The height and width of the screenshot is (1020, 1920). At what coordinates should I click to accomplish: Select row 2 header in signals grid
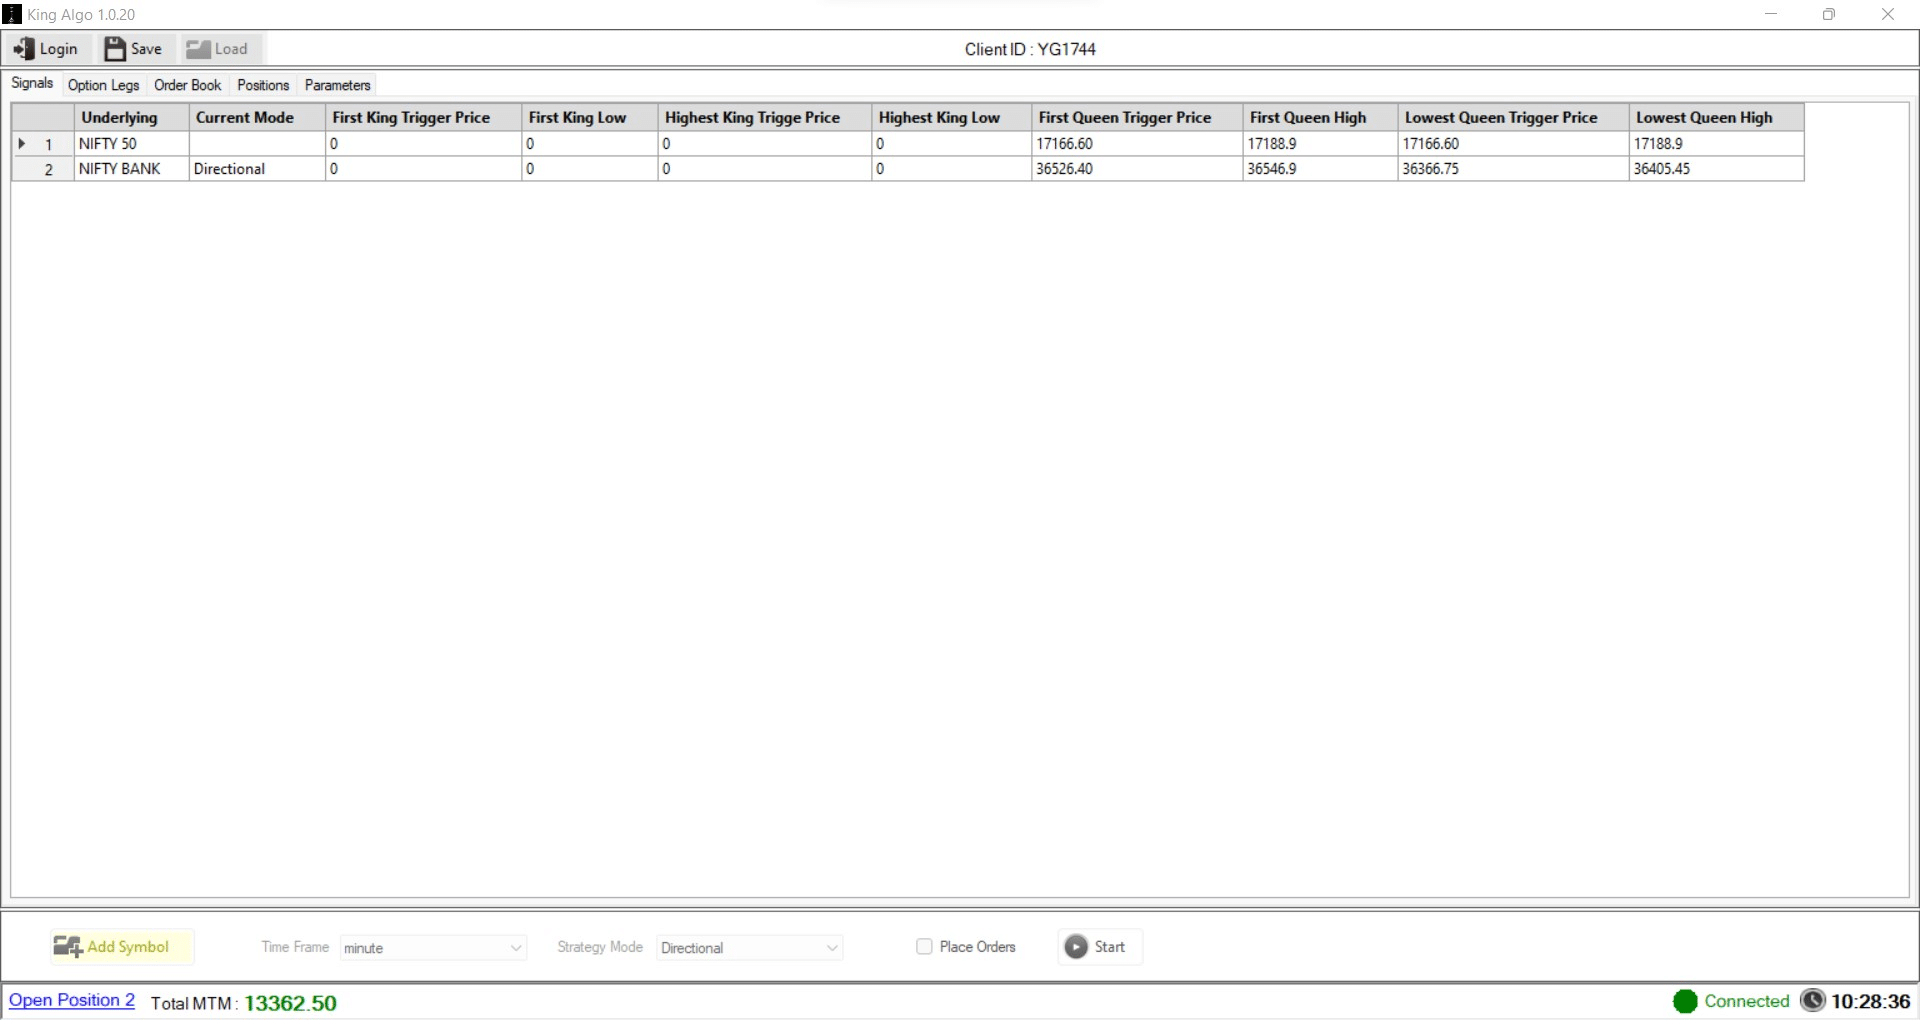click(43, 169)
